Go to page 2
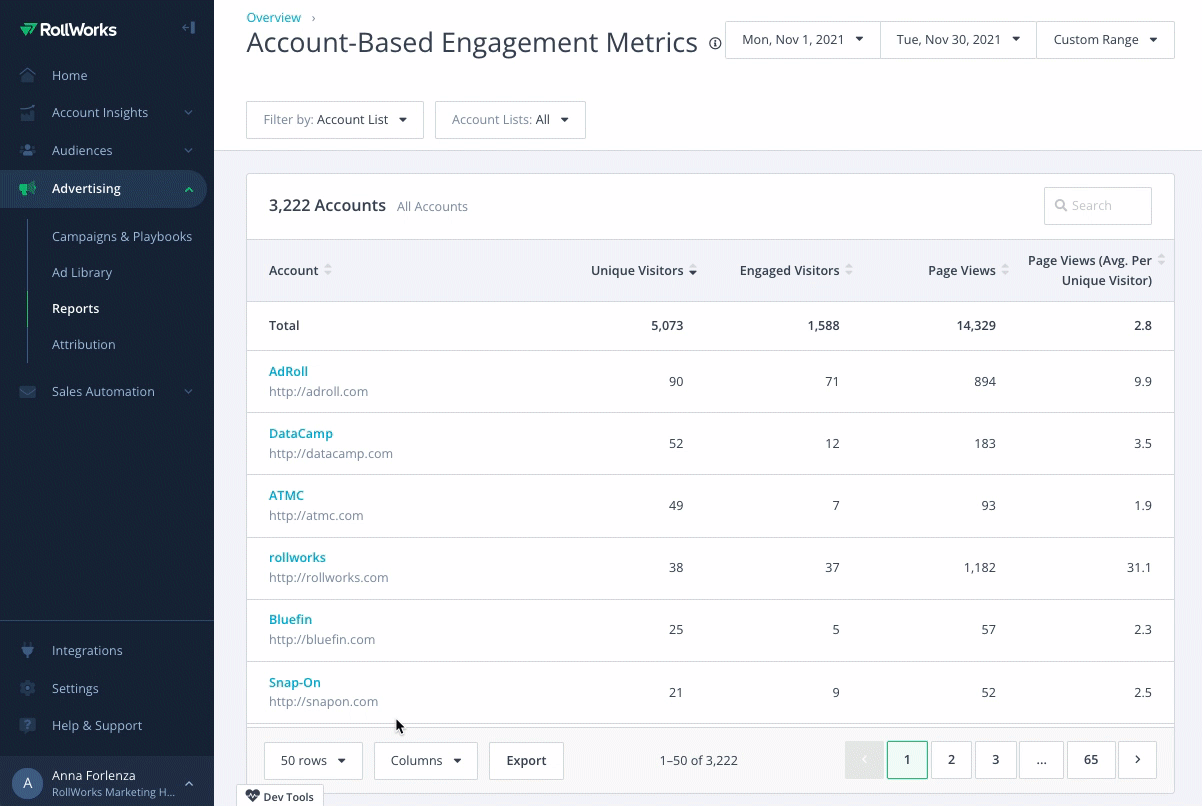1202x806 pixels. click(951, 760)
